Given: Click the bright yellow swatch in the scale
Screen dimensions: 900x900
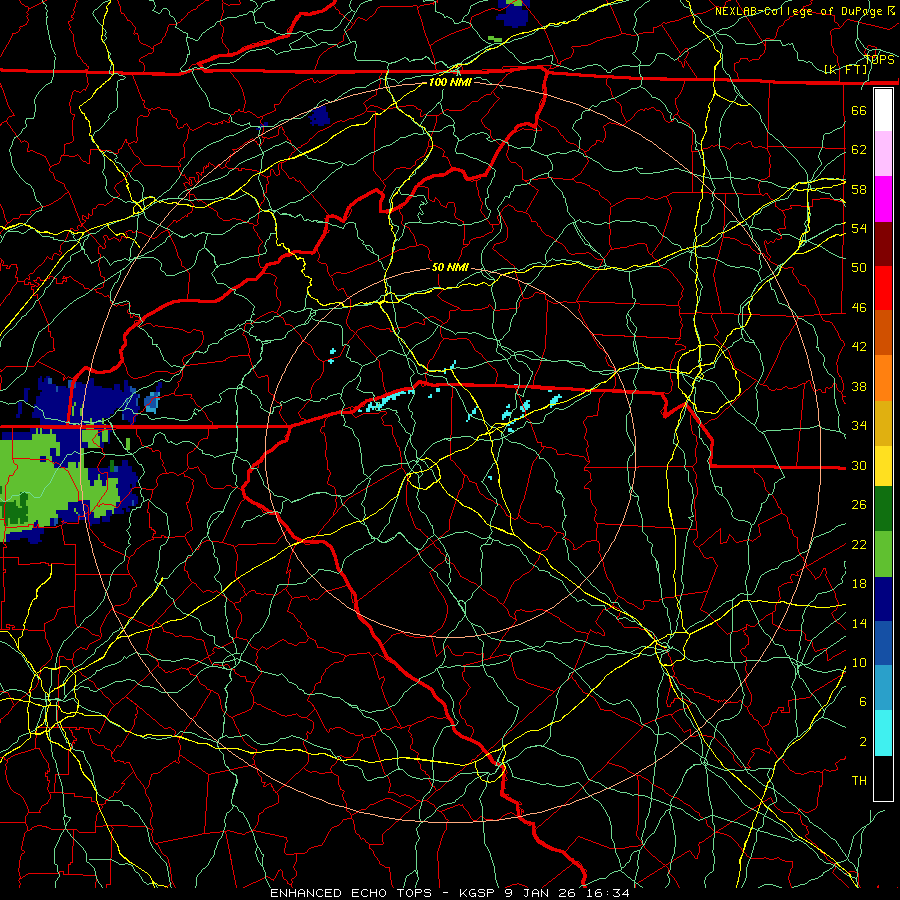Looking at the screenshot, I should (883, 466).
